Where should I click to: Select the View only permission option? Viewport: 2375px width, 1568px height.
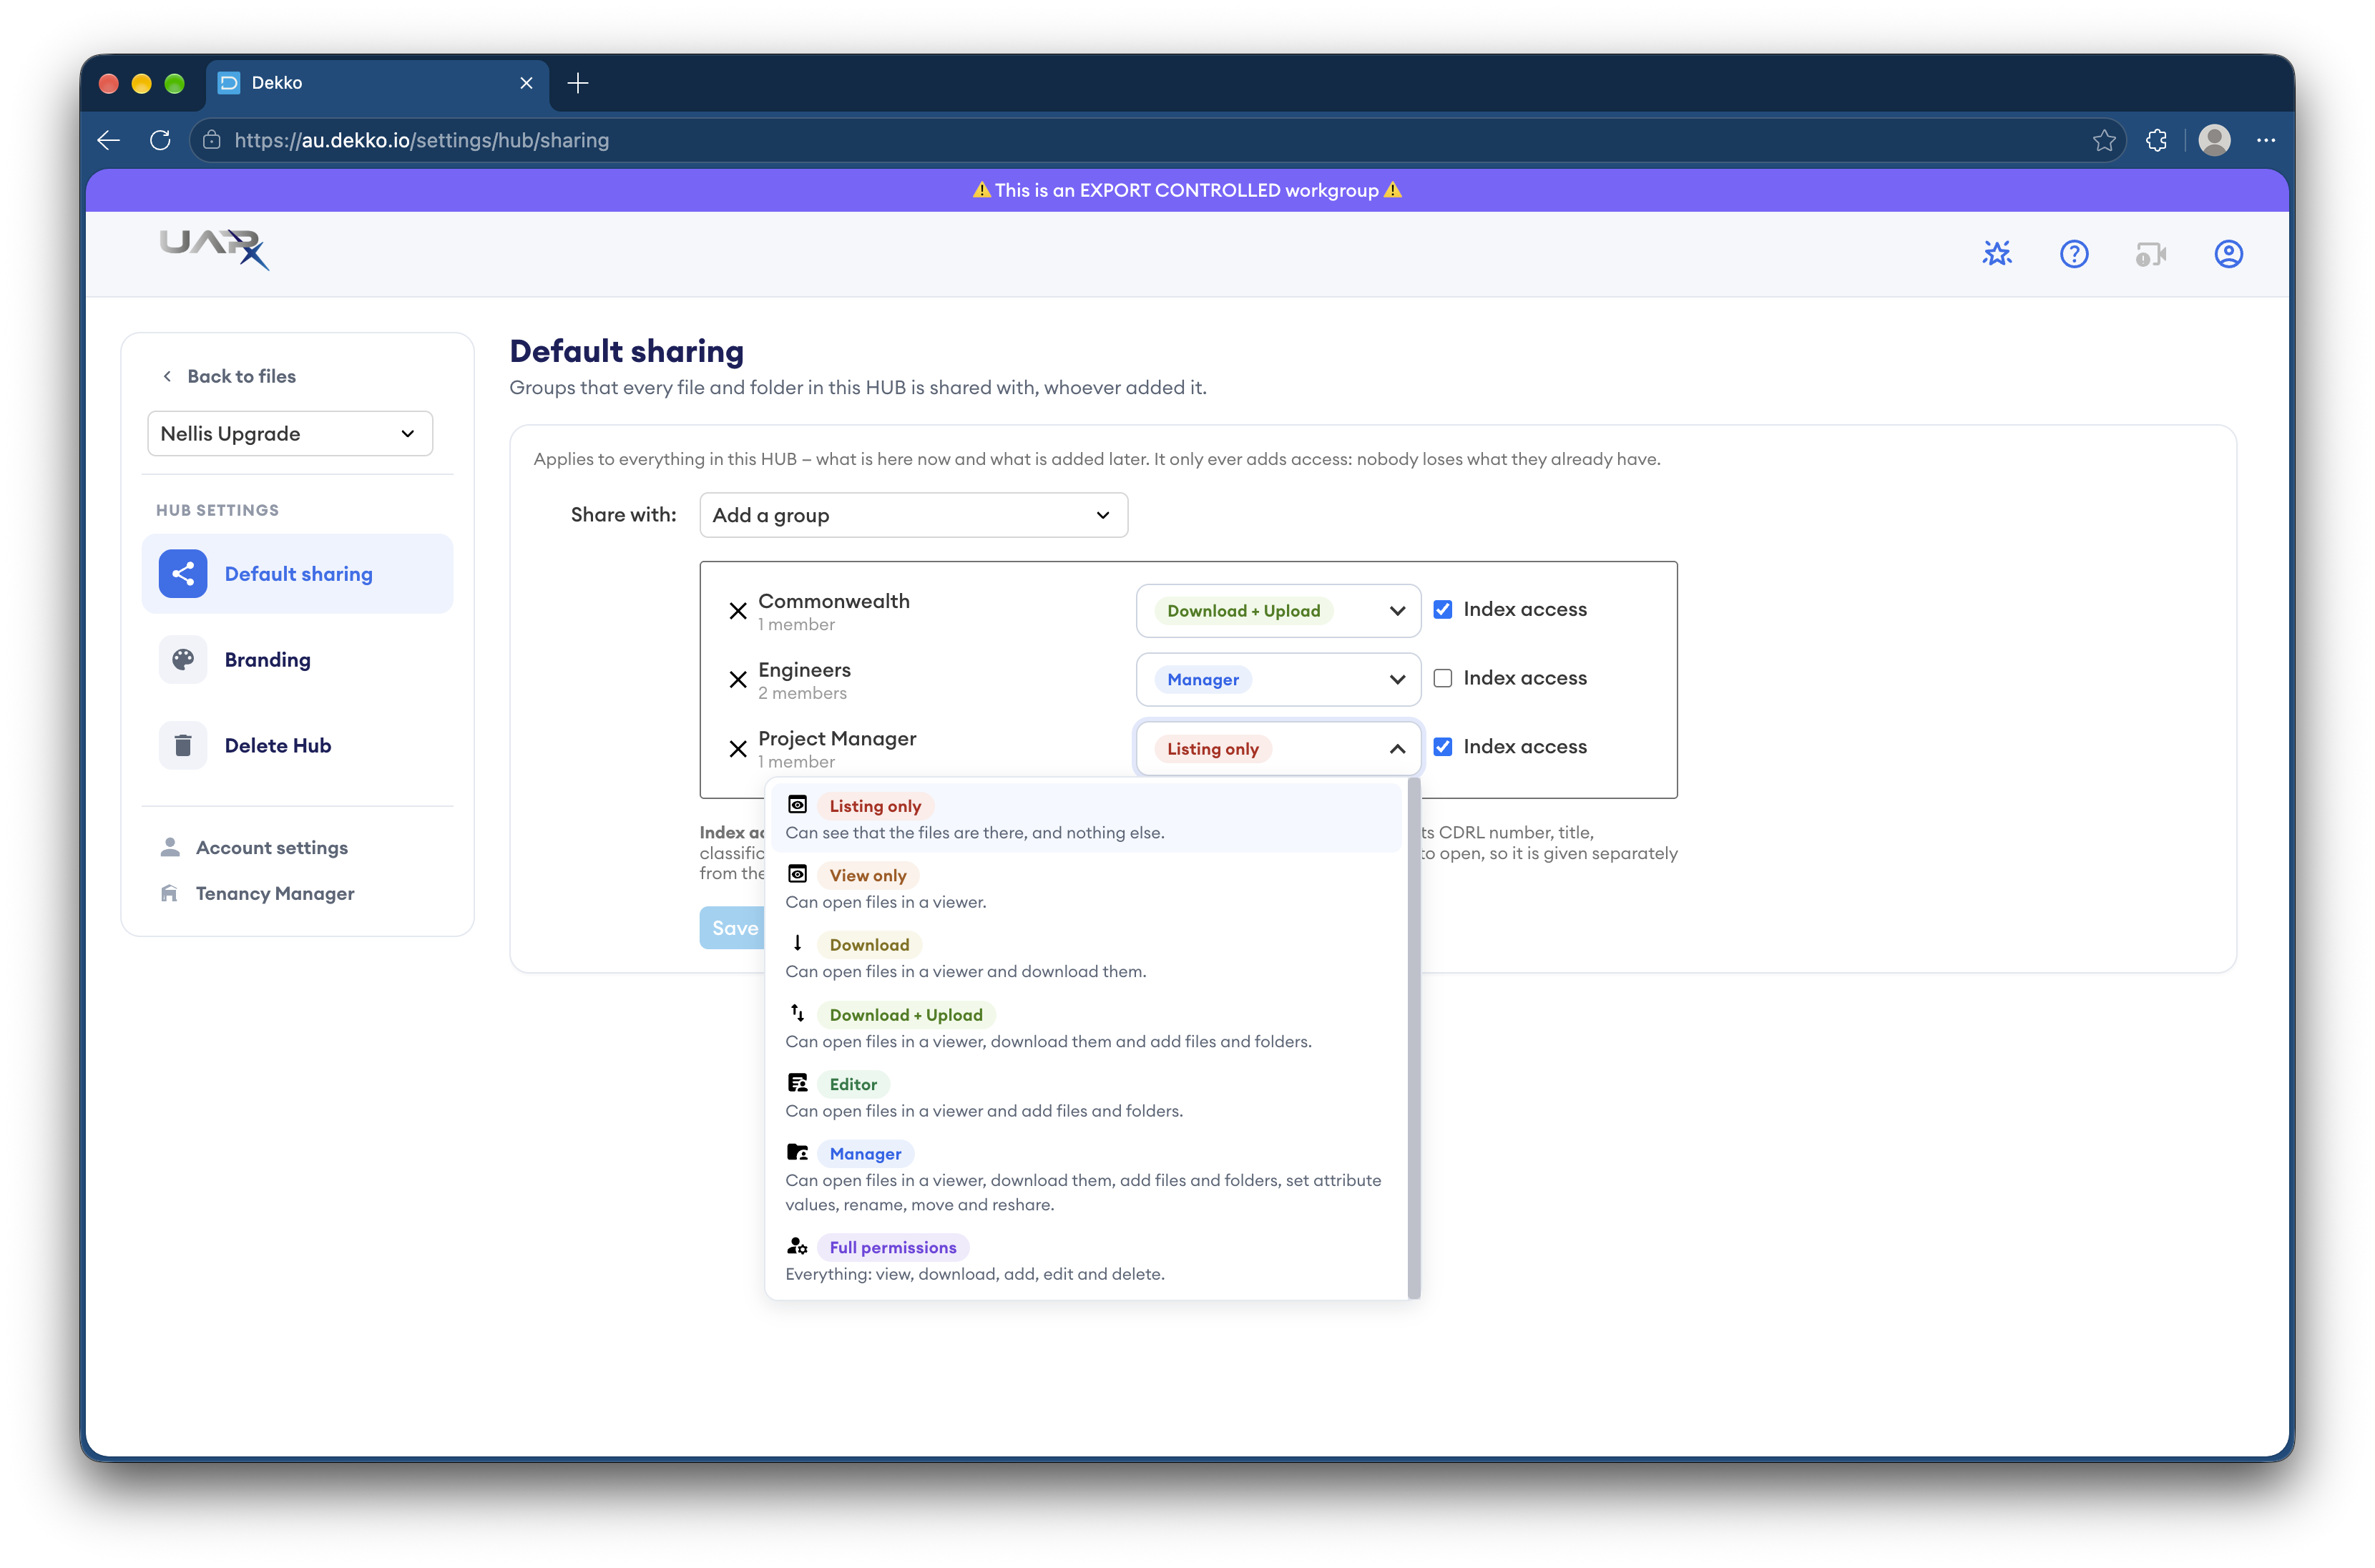pyautogui.click(x=1086, y=888)
